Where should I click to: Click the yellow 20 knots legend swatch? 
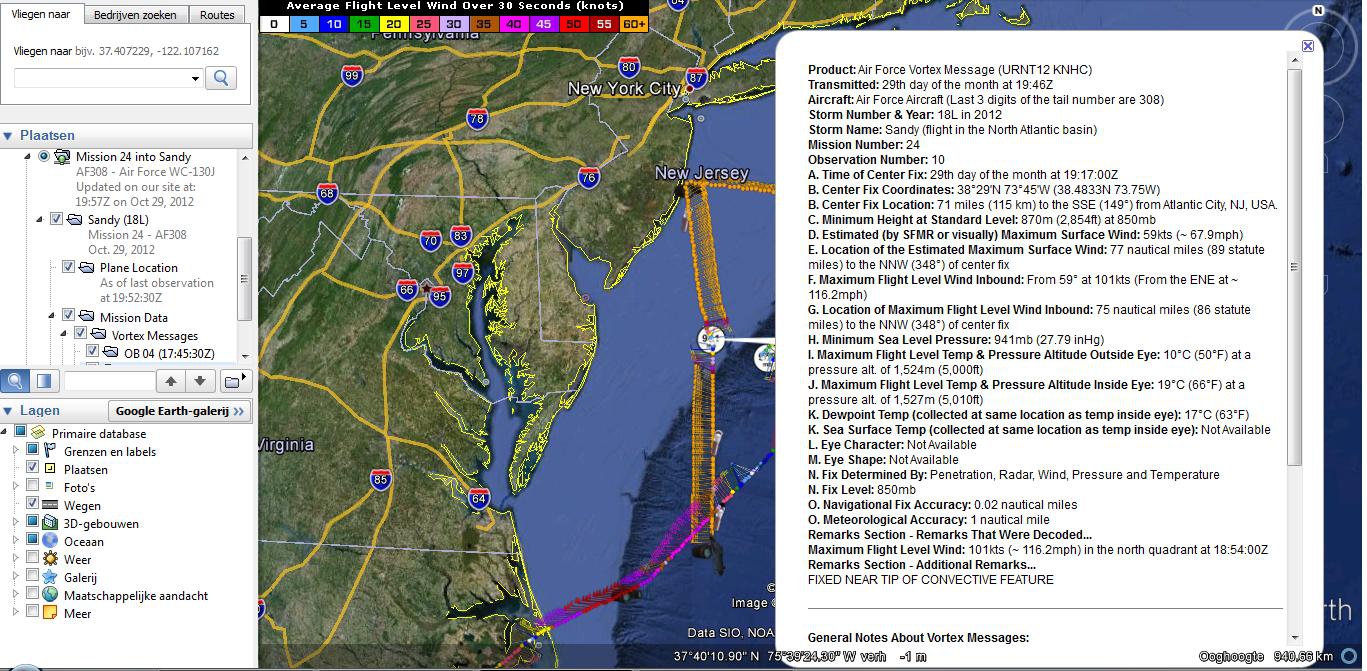pos(395,23)
